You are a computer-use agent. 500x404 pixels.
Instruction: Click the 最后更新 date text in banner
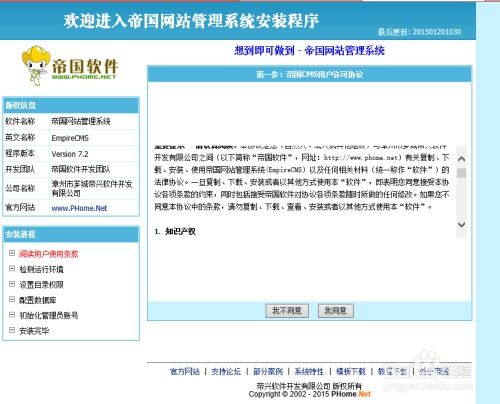419,32
